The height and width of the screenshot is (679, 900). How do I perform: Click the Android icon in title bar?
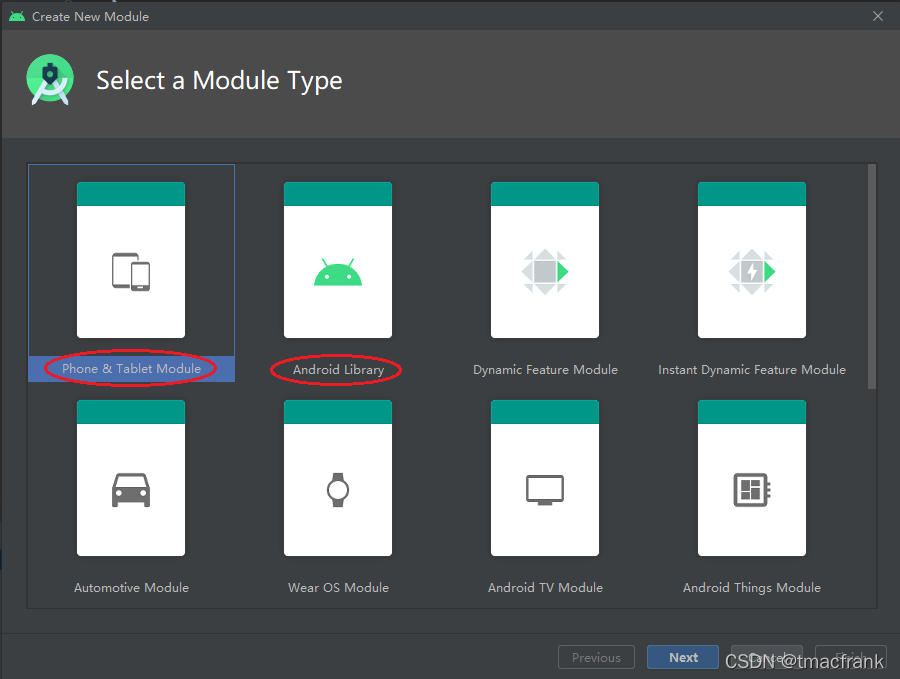17,16
